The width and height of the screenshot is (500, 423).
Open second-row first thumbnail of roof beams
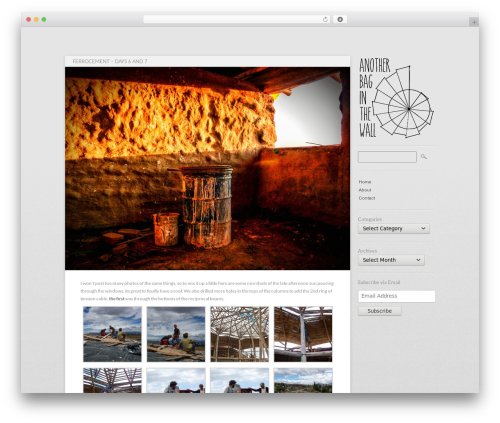click(x=112, y=380)
